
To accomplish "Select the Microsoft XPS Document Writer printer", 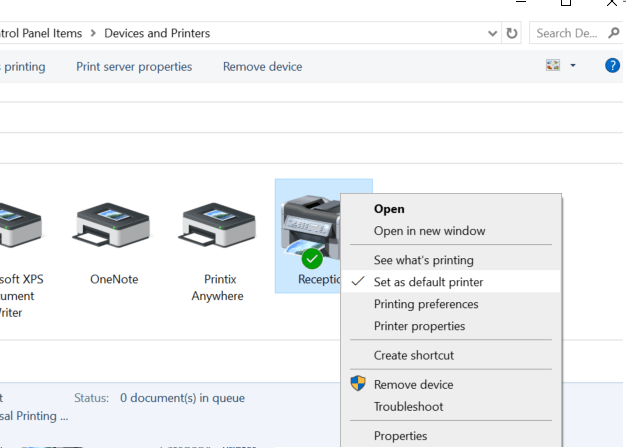I will pos(18,228).
